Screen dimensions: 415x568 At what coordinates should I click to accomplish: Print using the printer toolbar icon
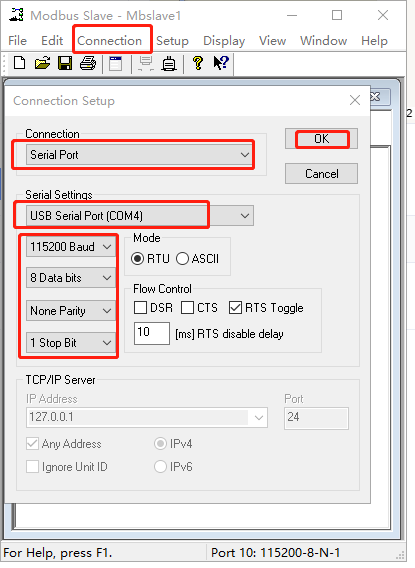tap(88, 63)
